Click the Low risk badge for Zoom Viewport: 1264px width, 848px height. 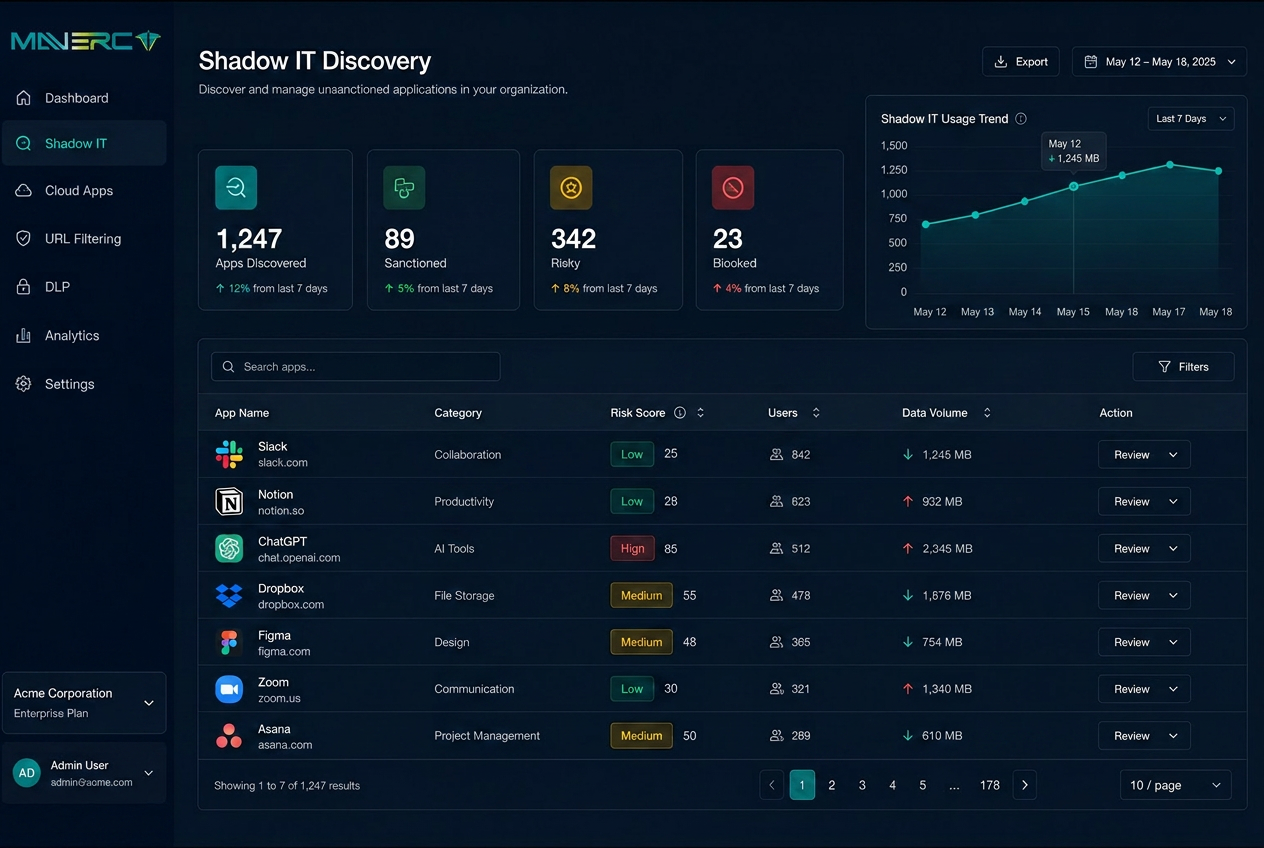tap(632, 689)
